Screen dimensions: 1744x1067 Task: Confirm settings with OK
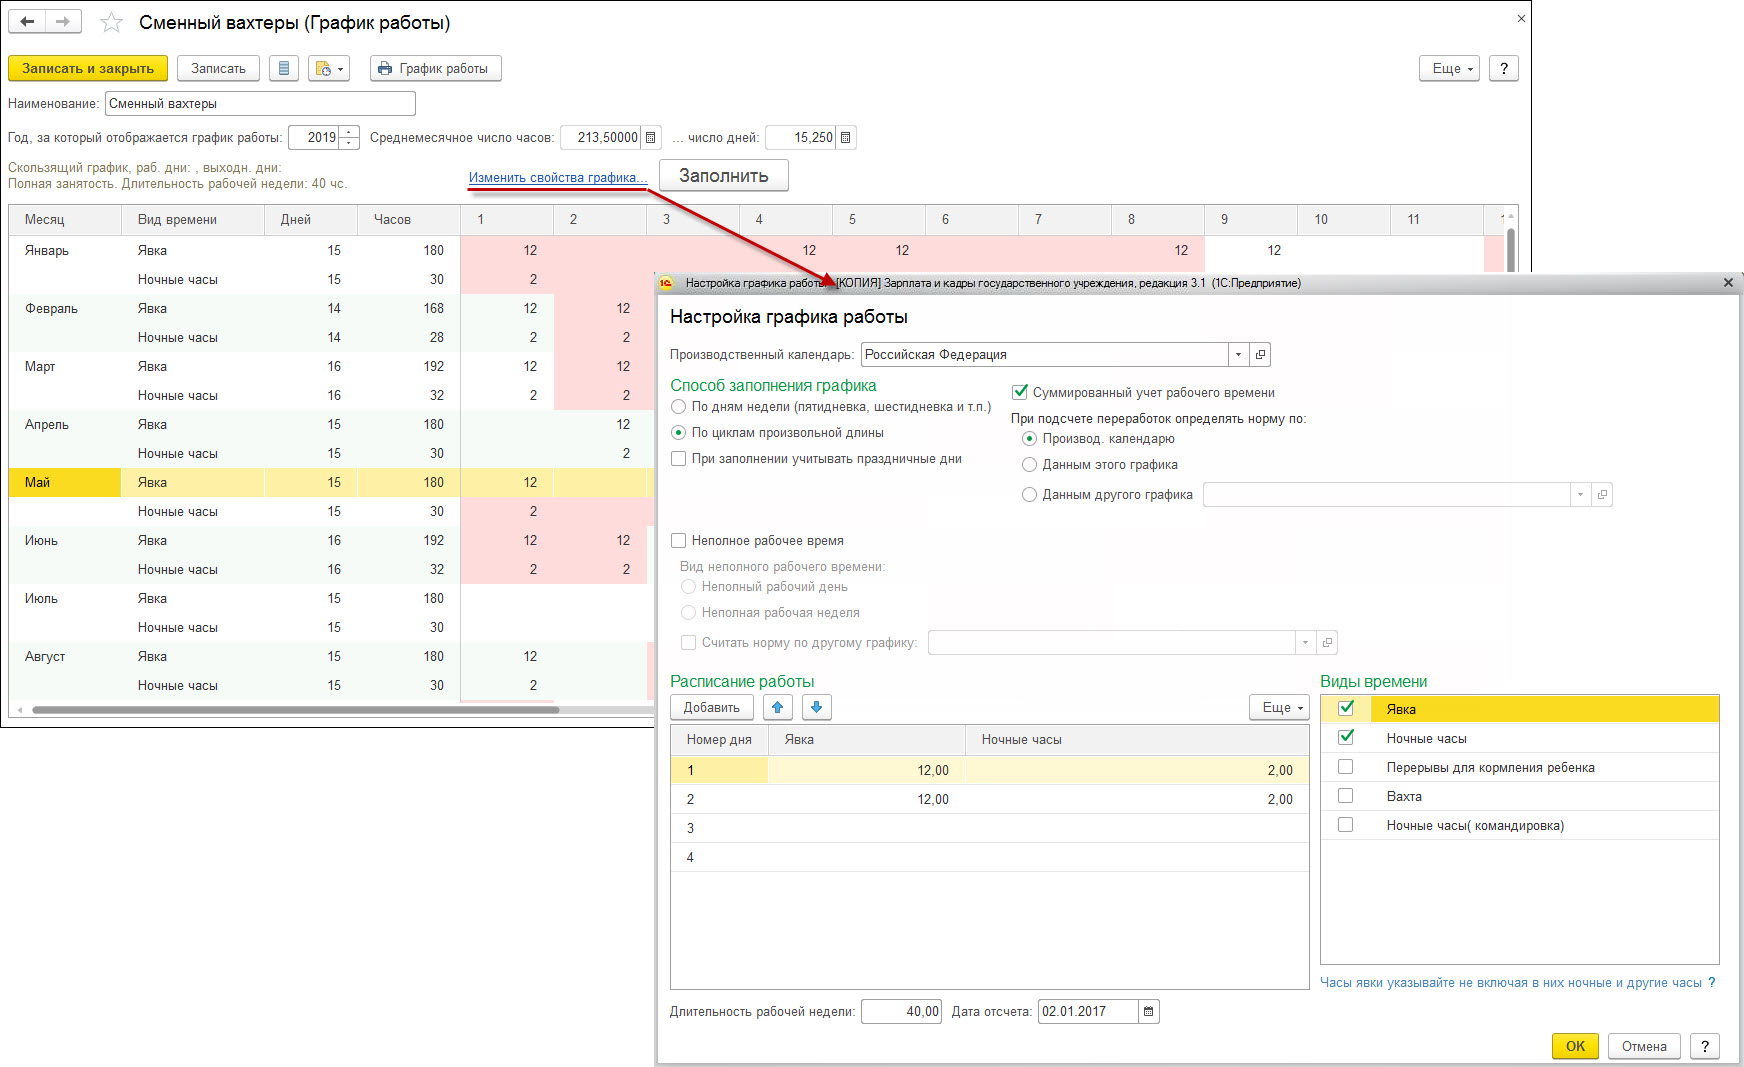[x=1575, y=1046]
